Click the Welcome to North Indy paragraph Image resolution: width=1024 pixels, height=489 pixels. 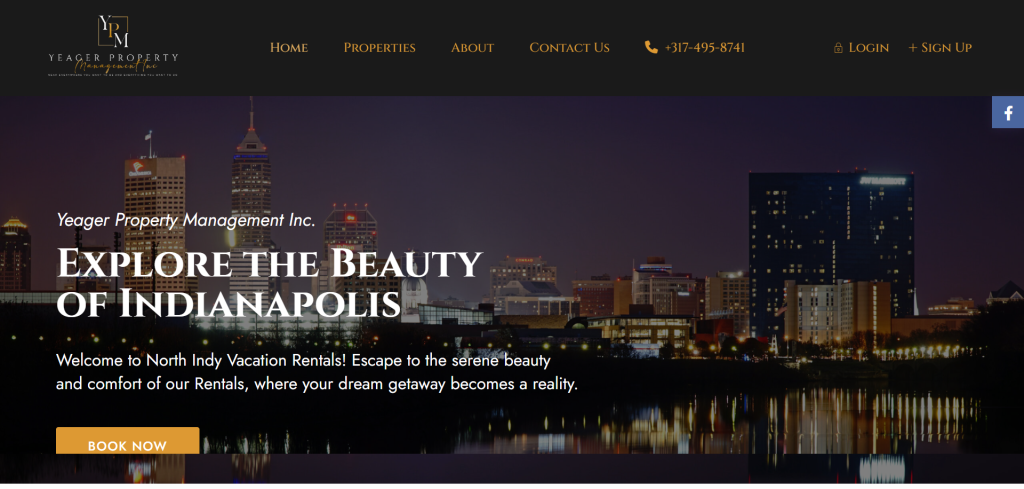317,372
